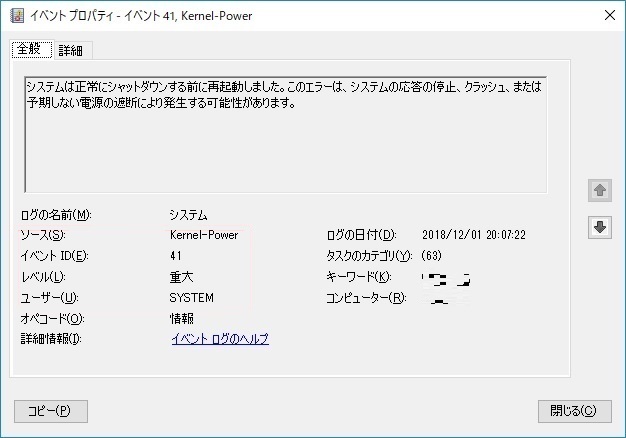Click the 閉じる(C) button
The height and width of the screenshot is (438, 626).
574,411
